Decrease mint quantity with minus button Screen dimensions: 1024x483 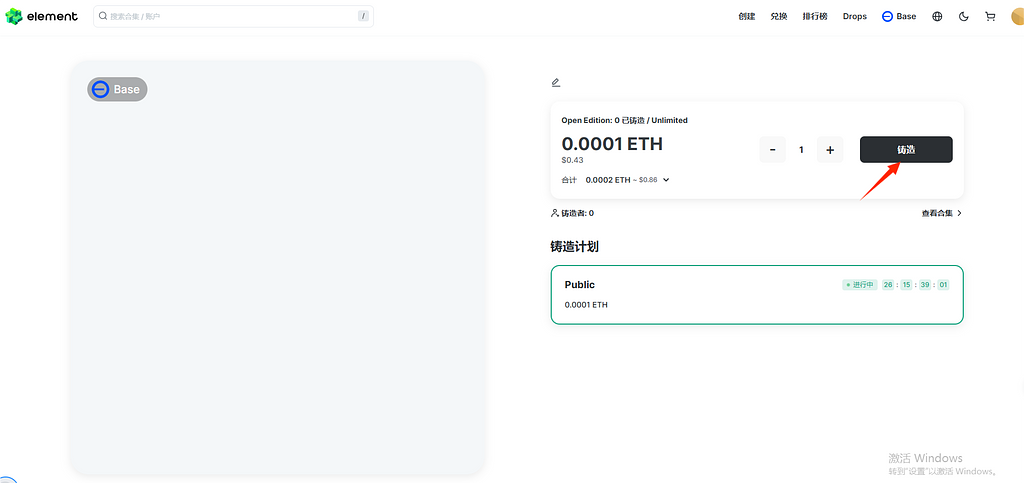(772, 150)
